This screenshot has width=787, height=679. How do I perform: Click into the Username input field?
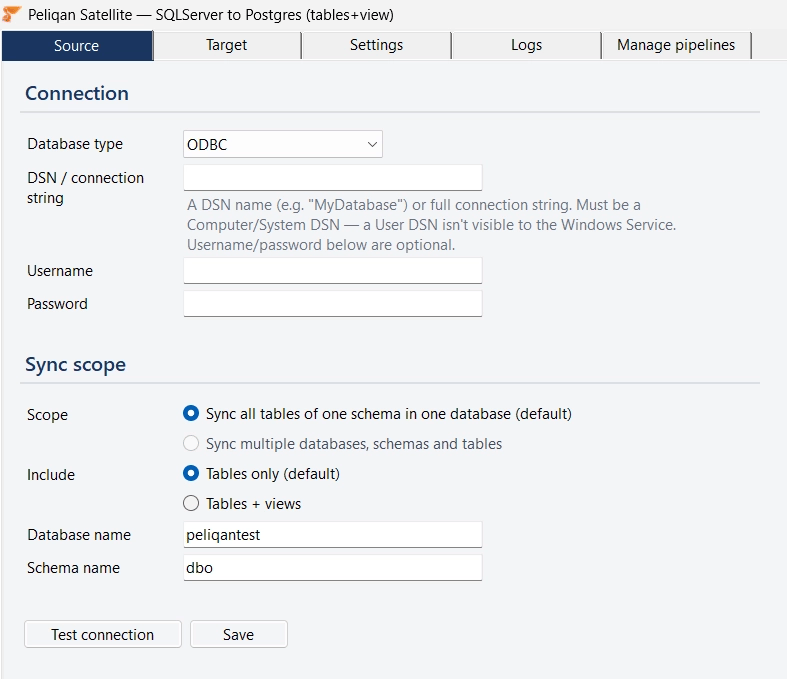click(333, 271)
